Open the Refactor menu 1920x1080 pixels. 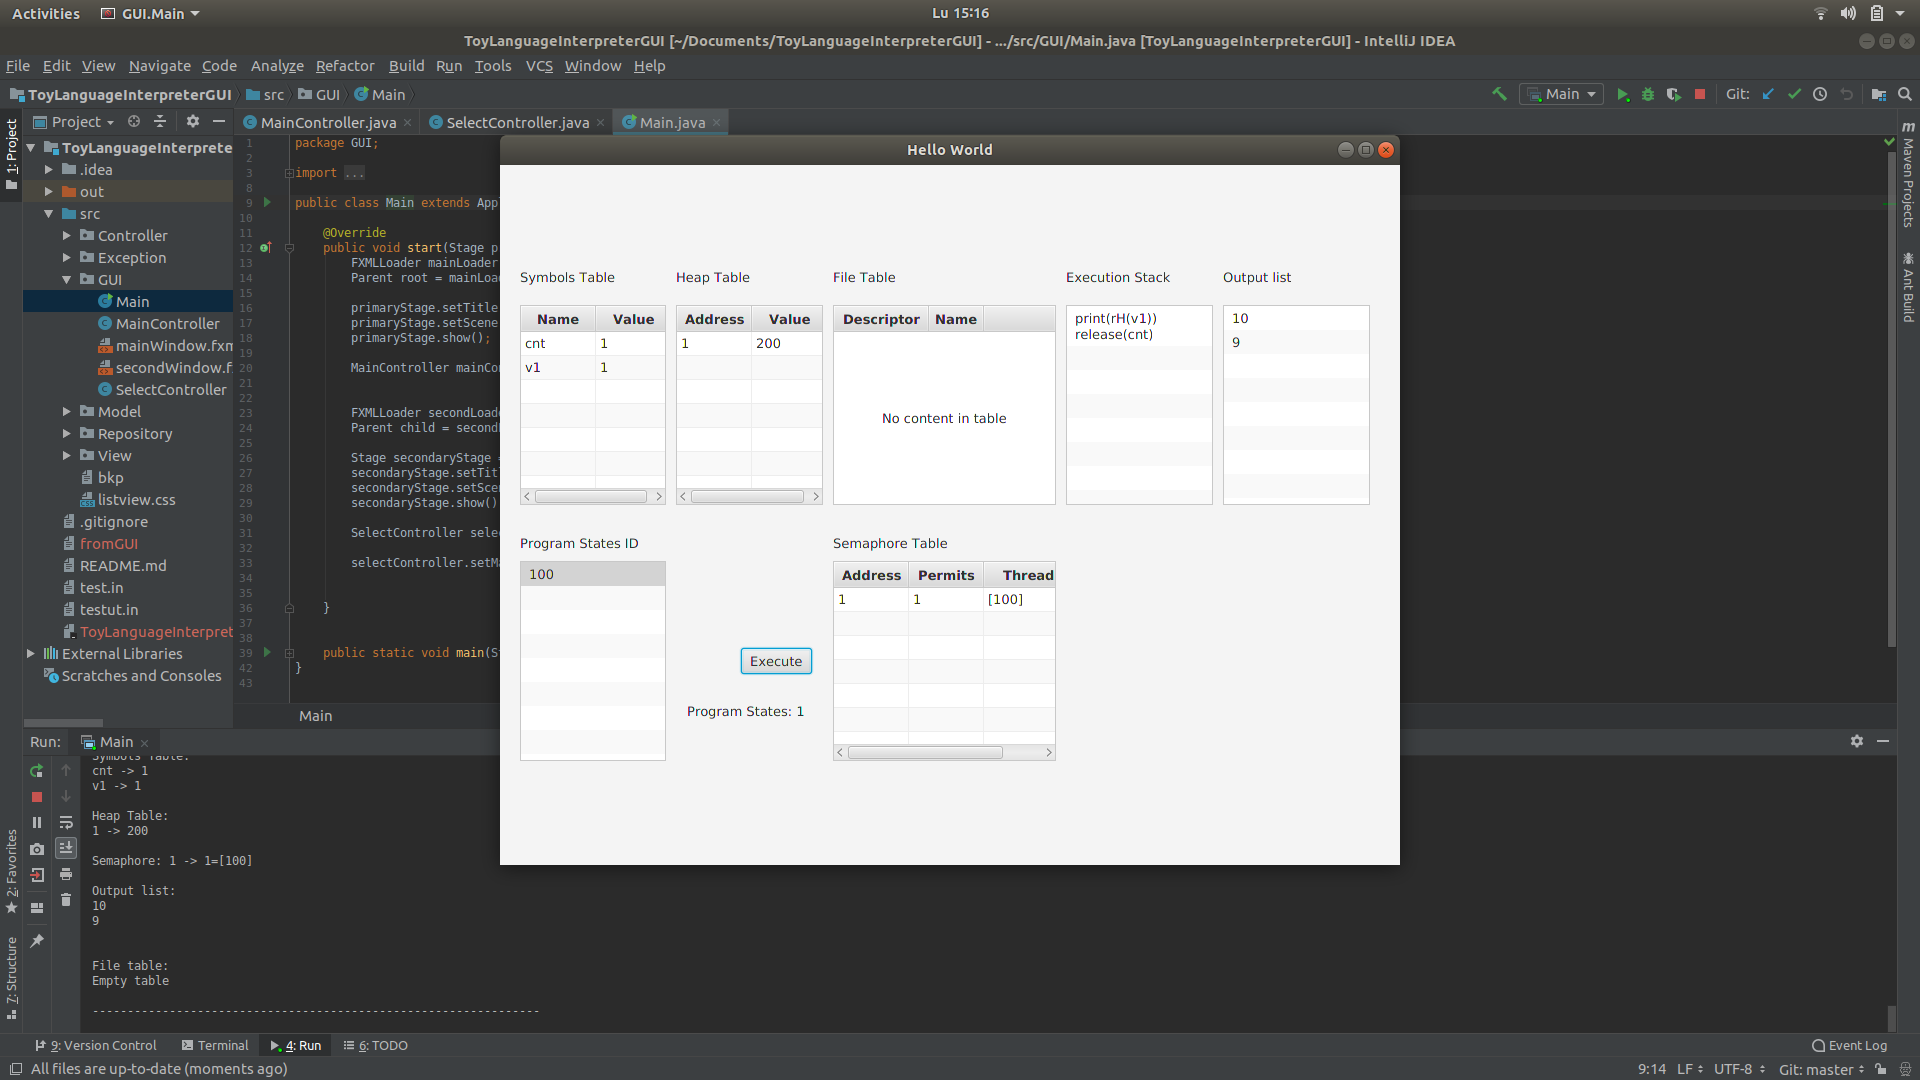[x=344, y=66]
